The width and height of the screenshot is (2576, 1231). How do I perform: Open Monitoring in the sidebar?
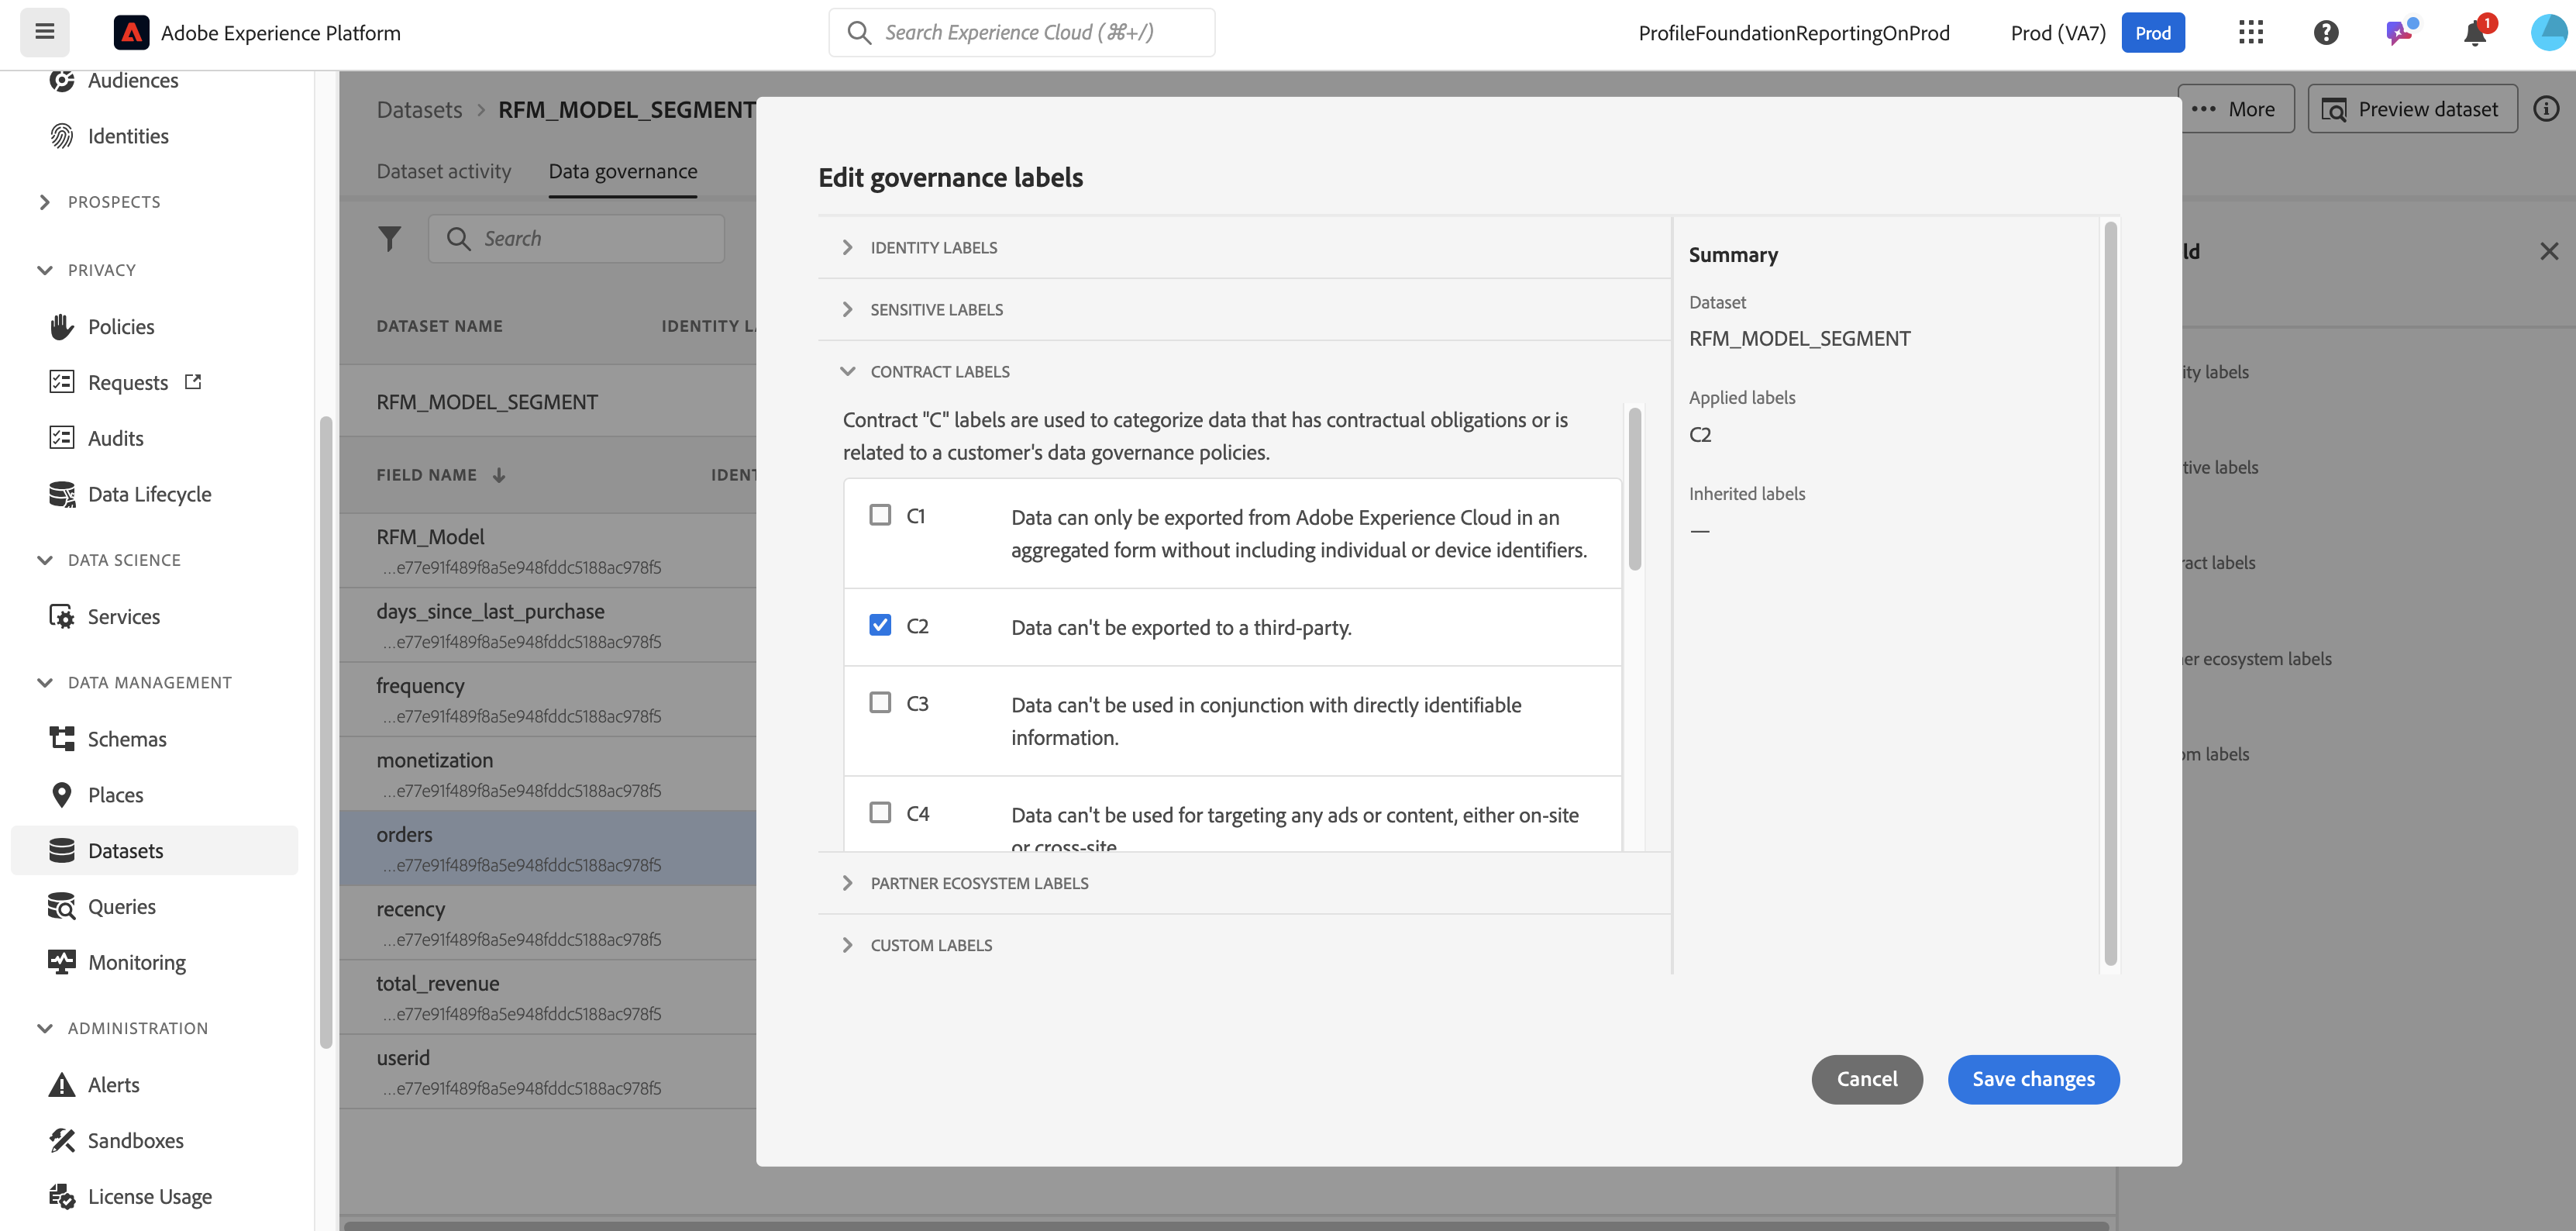(x=136, y=962)
